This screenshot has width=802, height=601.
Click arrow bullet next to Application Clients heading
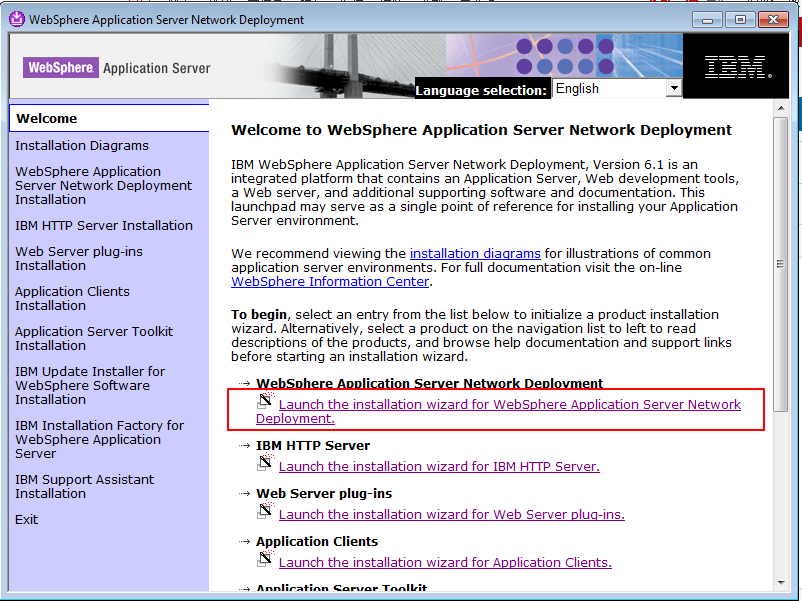pos(244,541)
